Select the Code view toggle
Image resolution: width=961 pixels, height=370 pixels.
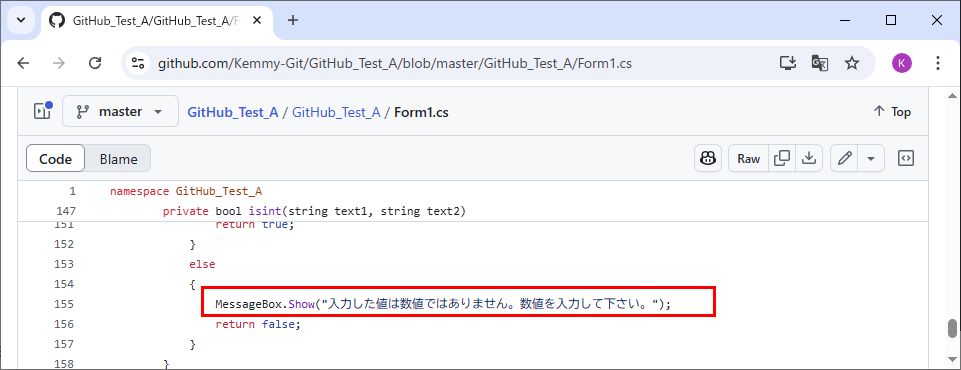pyautogui.click(x=55, y=159)
